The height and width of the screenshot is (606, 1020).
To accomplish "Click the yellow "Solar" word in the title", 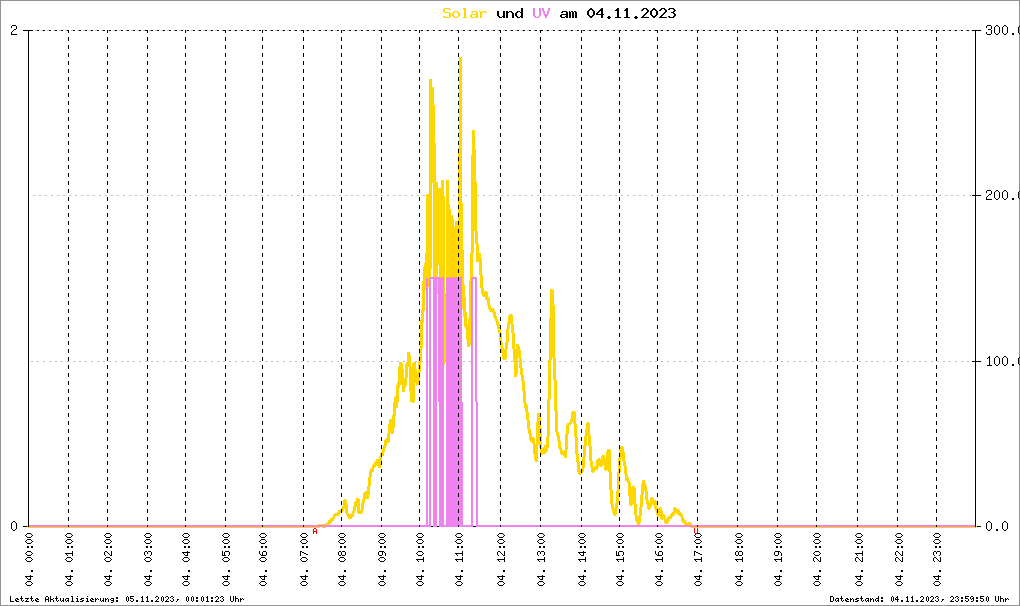I will pos(465,13).
